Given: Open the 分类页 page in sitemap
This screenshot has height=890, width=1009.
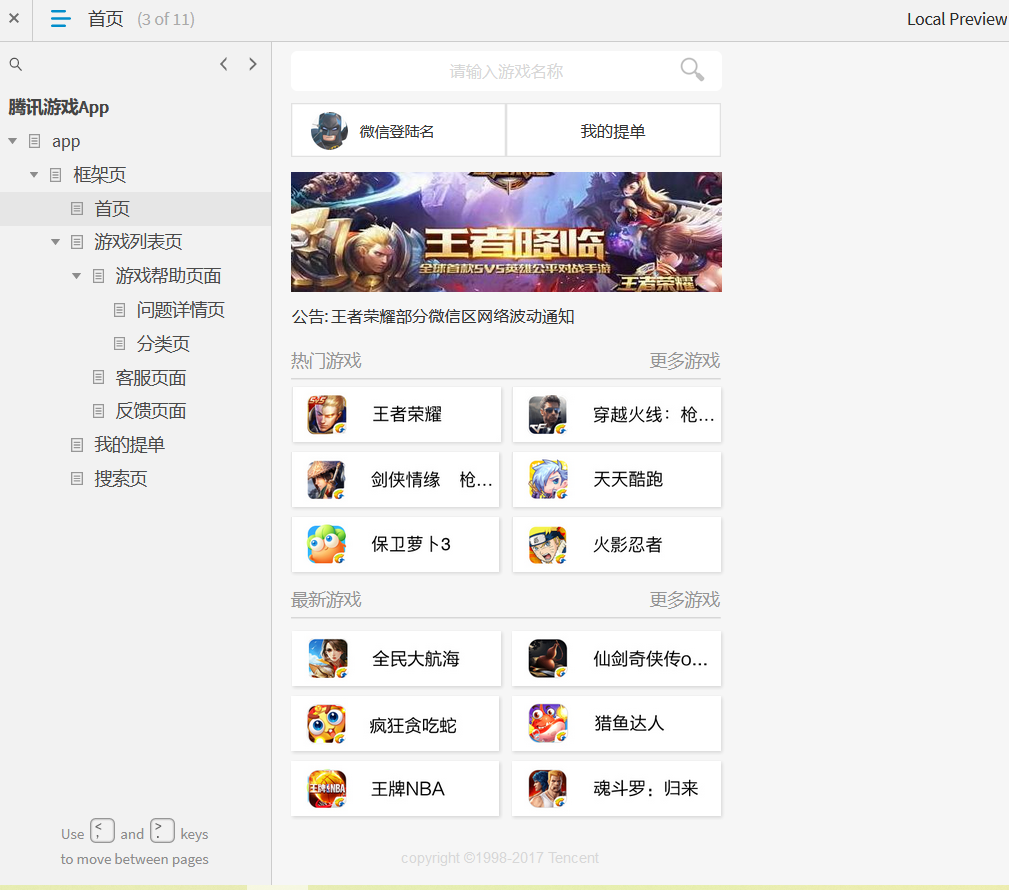Looking at the screenshot, I should pos(163,344).
